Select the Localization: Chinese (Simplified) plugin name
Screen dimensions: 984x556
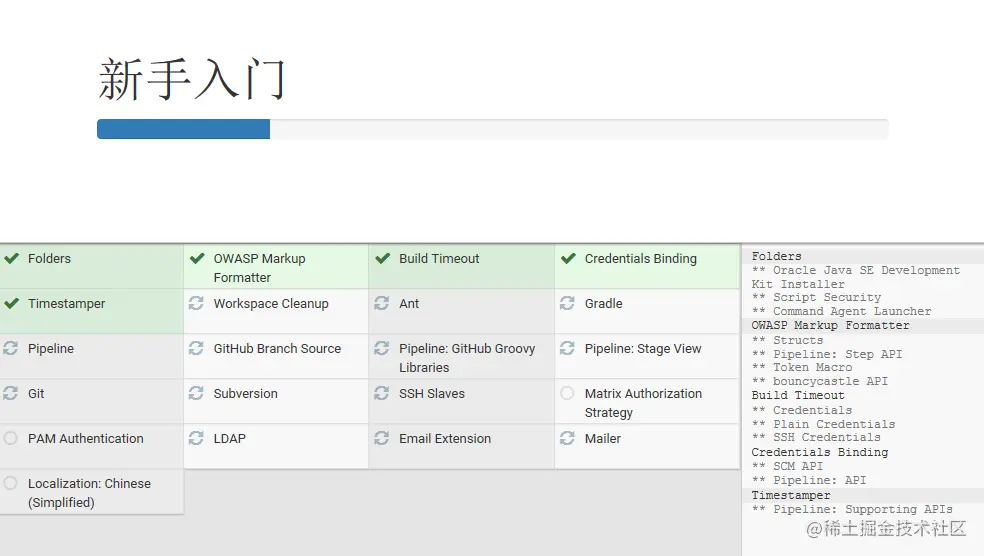coord(90,493)
